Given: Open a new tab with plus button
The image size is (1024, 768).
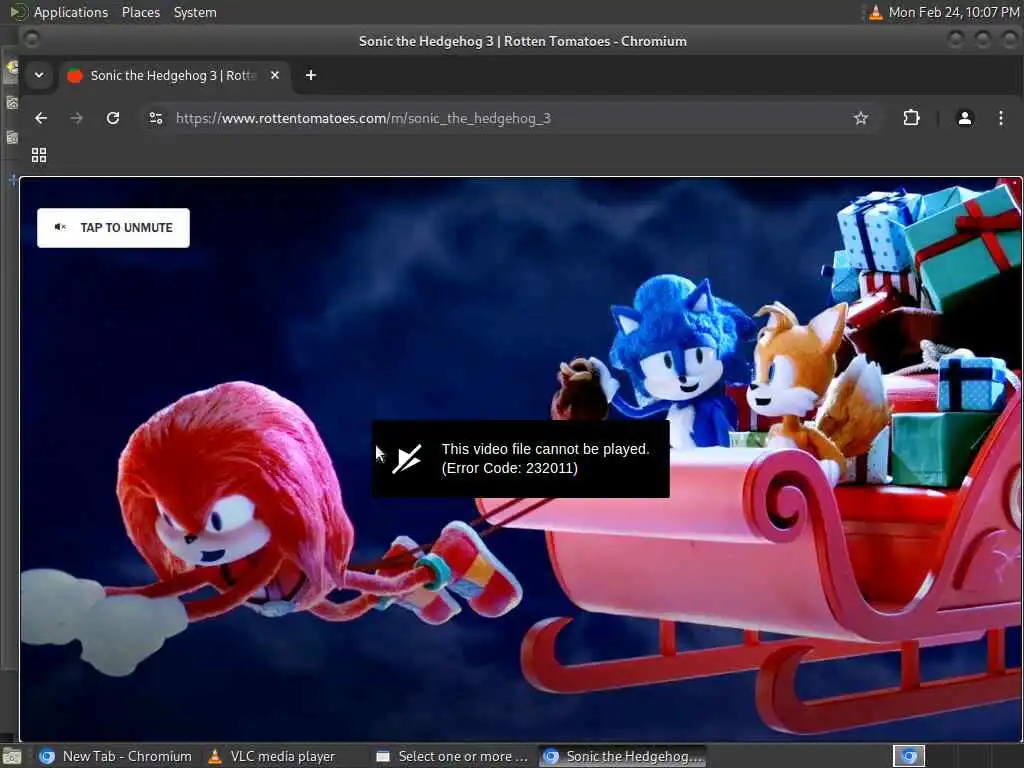Looking at the screenshot, I should [311, 75].
